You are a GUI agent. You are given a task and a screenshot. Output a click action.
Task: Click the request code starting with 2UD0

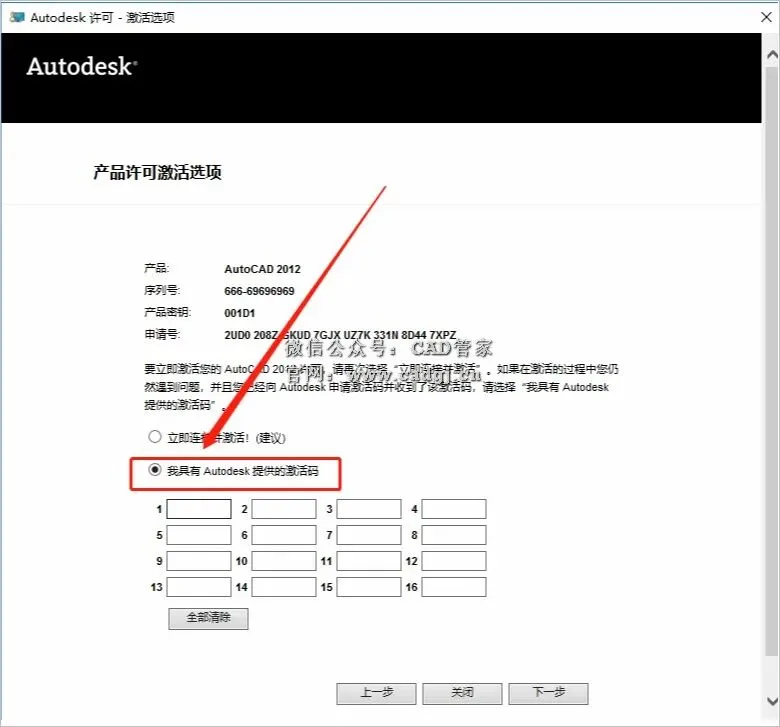pos(340,335)
